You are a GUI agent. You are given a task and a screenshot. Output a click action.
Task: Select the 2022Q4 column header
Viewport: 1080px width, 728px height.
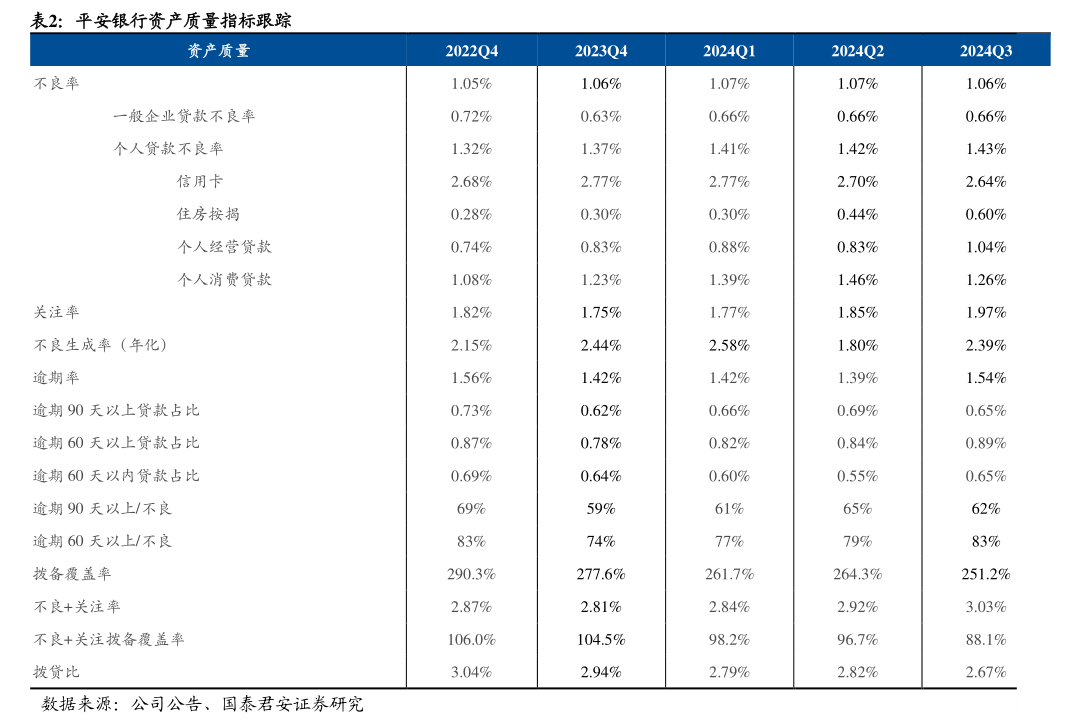(471, 51)
